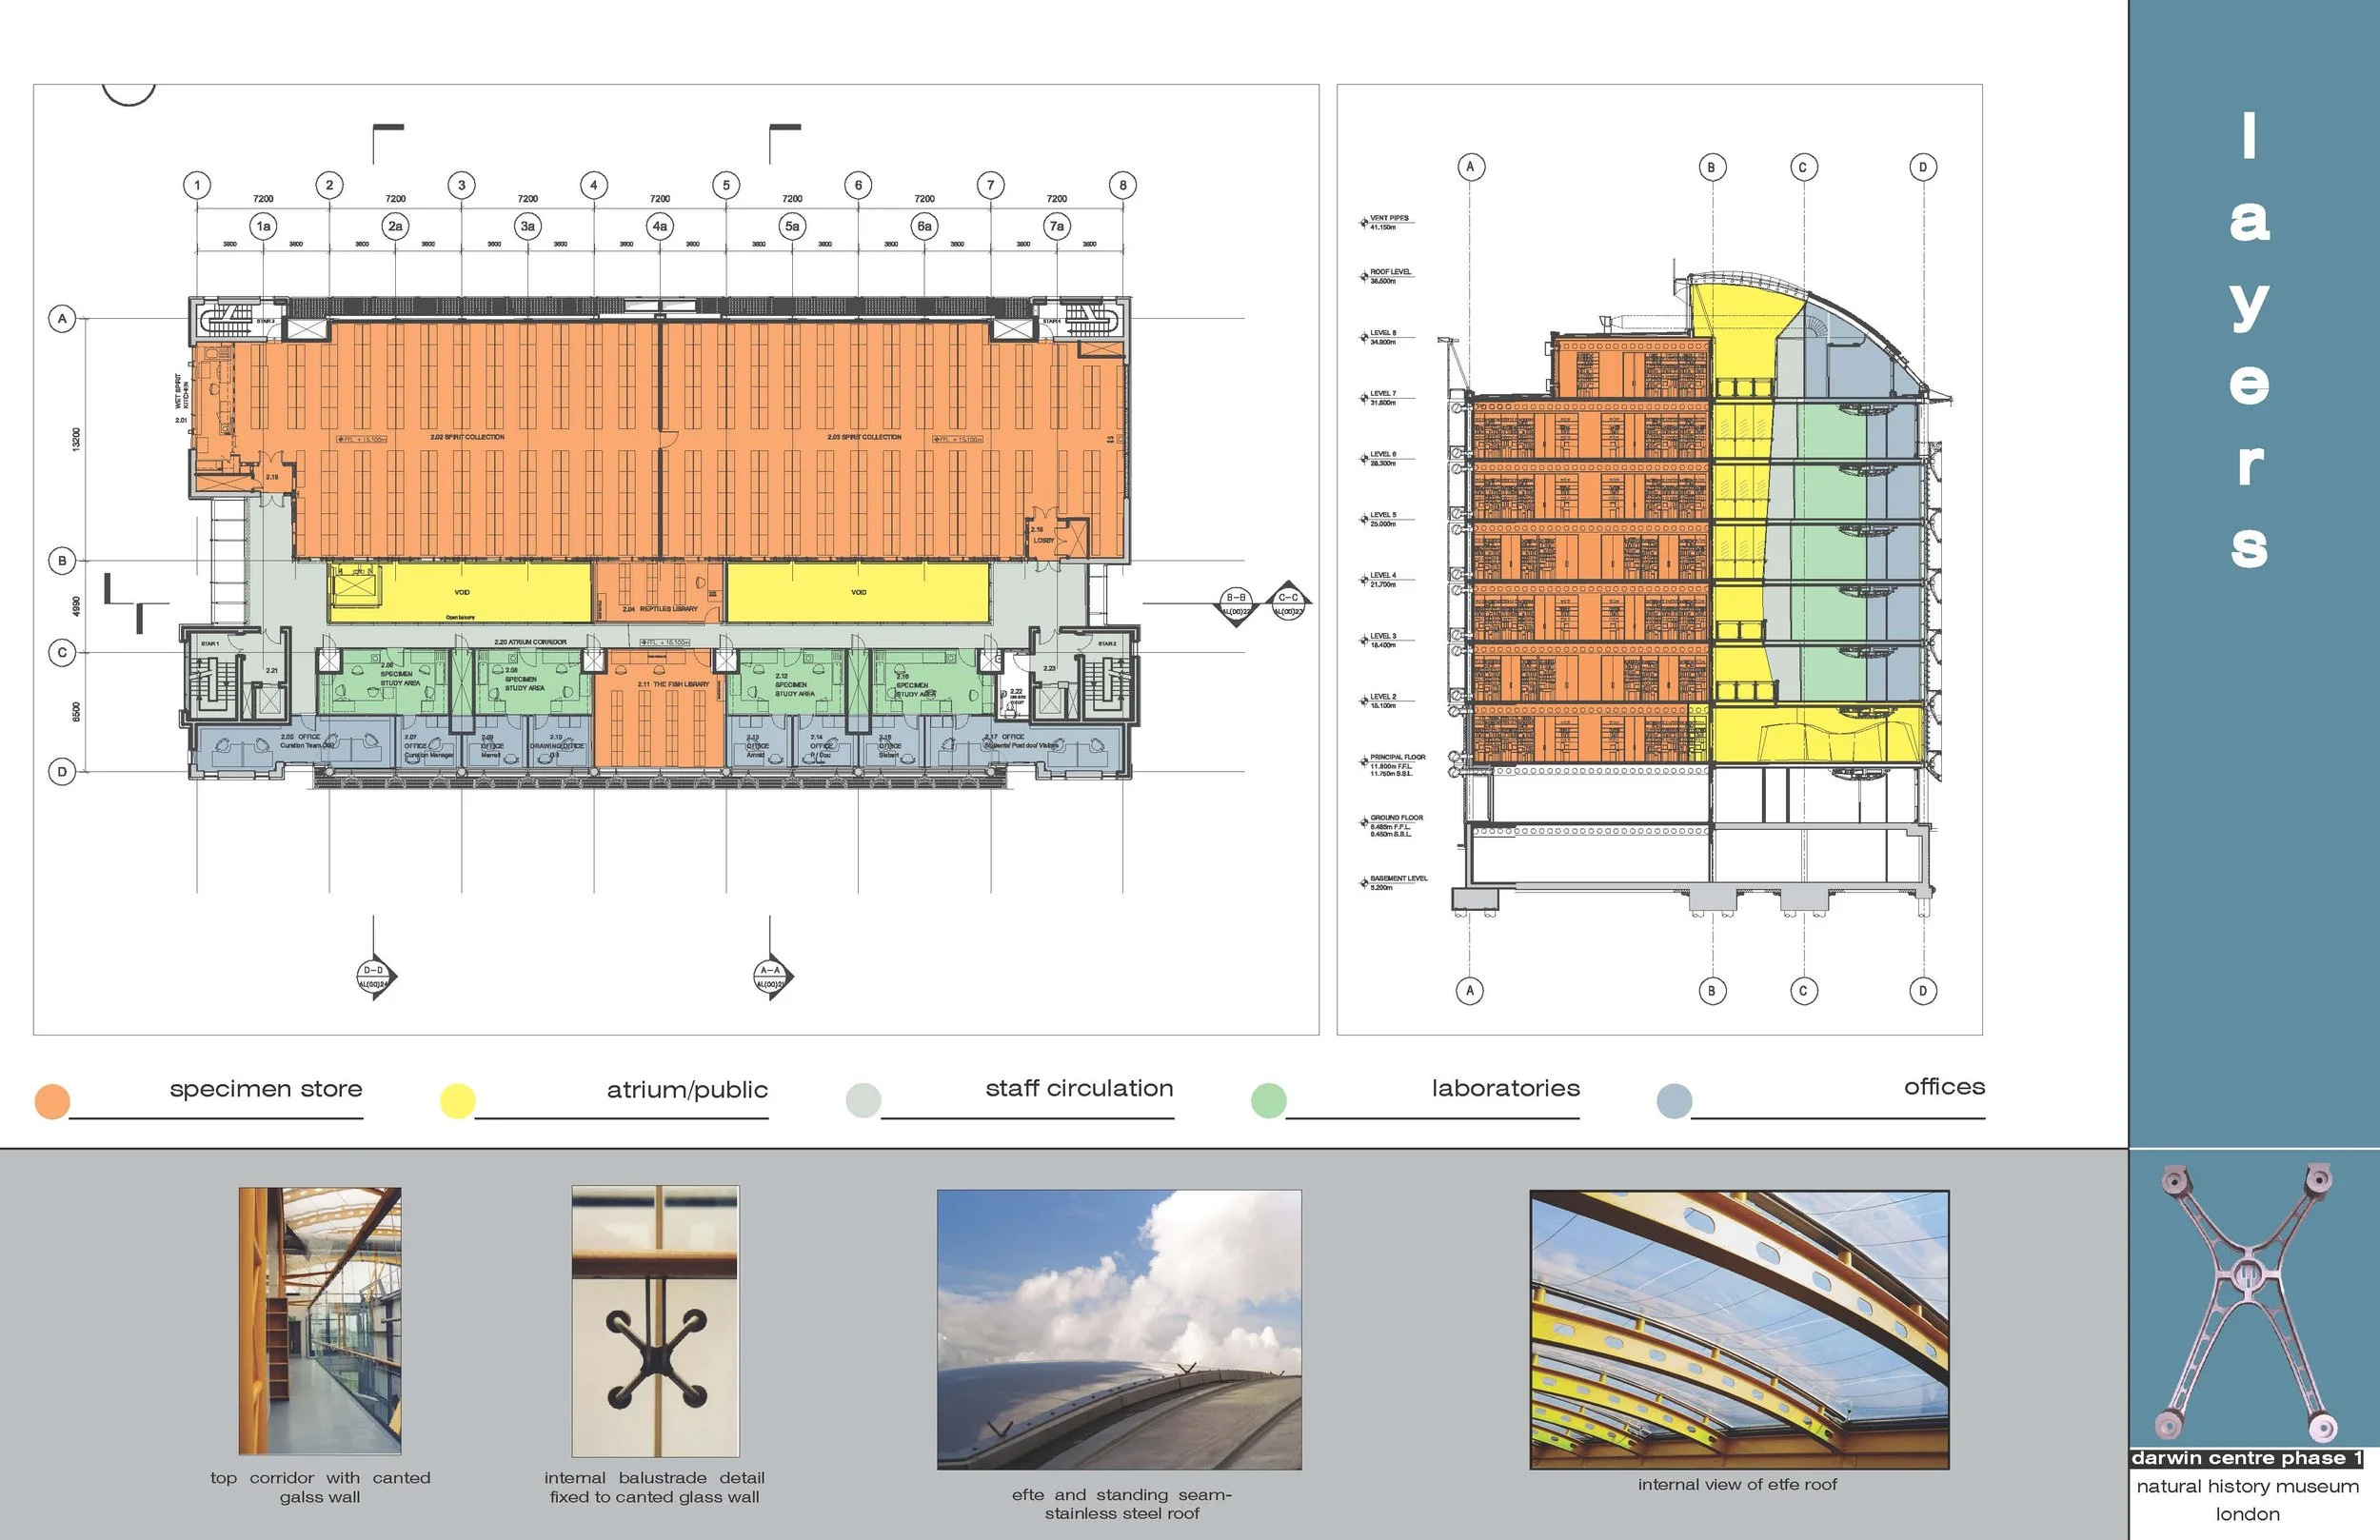Image resolution: width=2380 pixels, height=1540 pixels.
Task: Open the internal view of etfe roof photo
Action: pos(1739,1329)
